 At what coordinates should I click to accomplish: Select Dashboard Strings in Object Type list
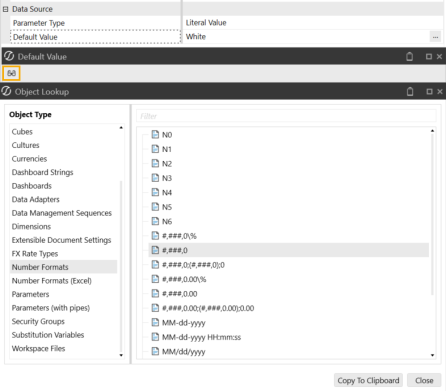click(42, 172)
